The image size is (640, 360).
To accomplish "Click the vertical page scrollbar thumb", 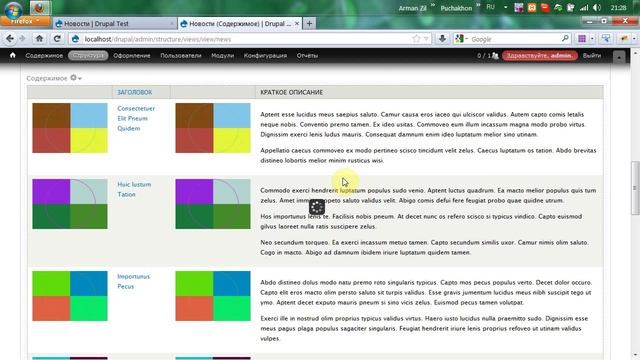I will click(x=635, y=188).
